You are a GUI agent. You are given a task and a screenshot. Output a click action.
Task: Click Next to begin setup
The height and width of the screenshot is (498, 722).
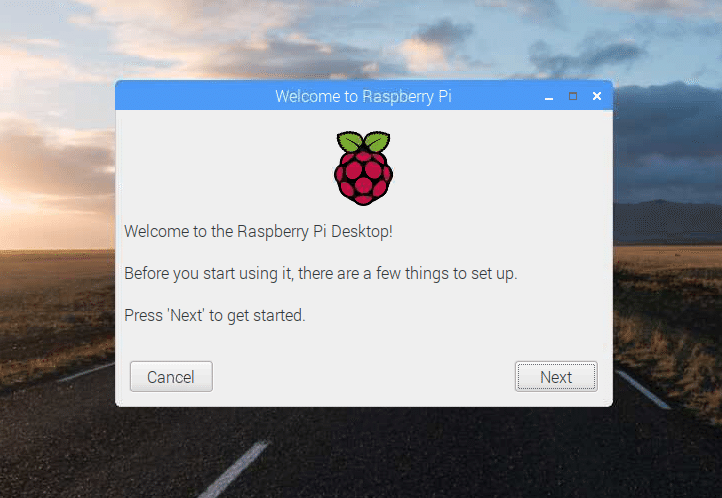tap(556, 376)
